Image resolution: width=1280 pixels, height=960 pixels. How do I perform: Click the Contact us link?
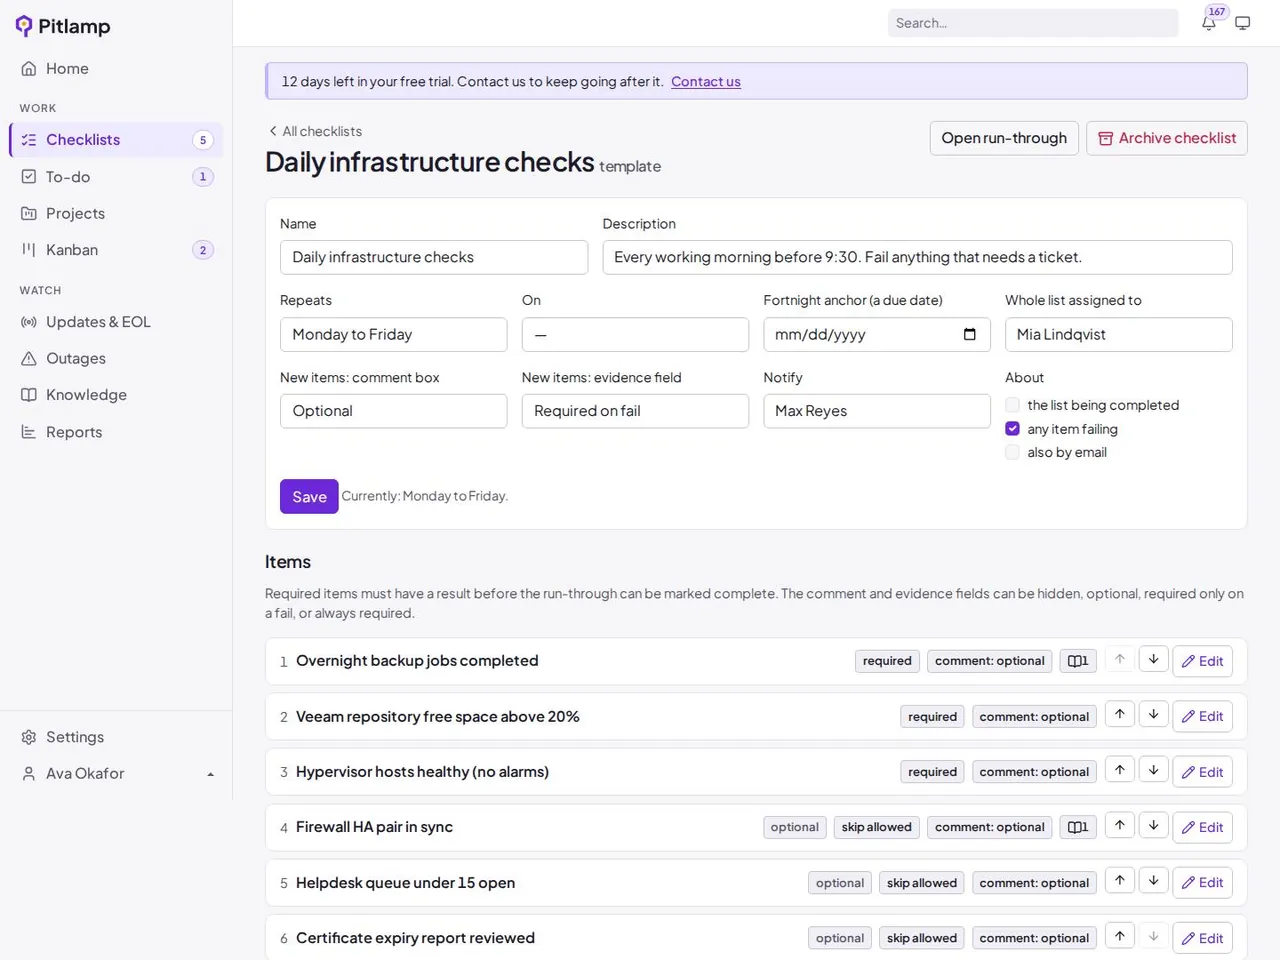(x=706, y=82)
